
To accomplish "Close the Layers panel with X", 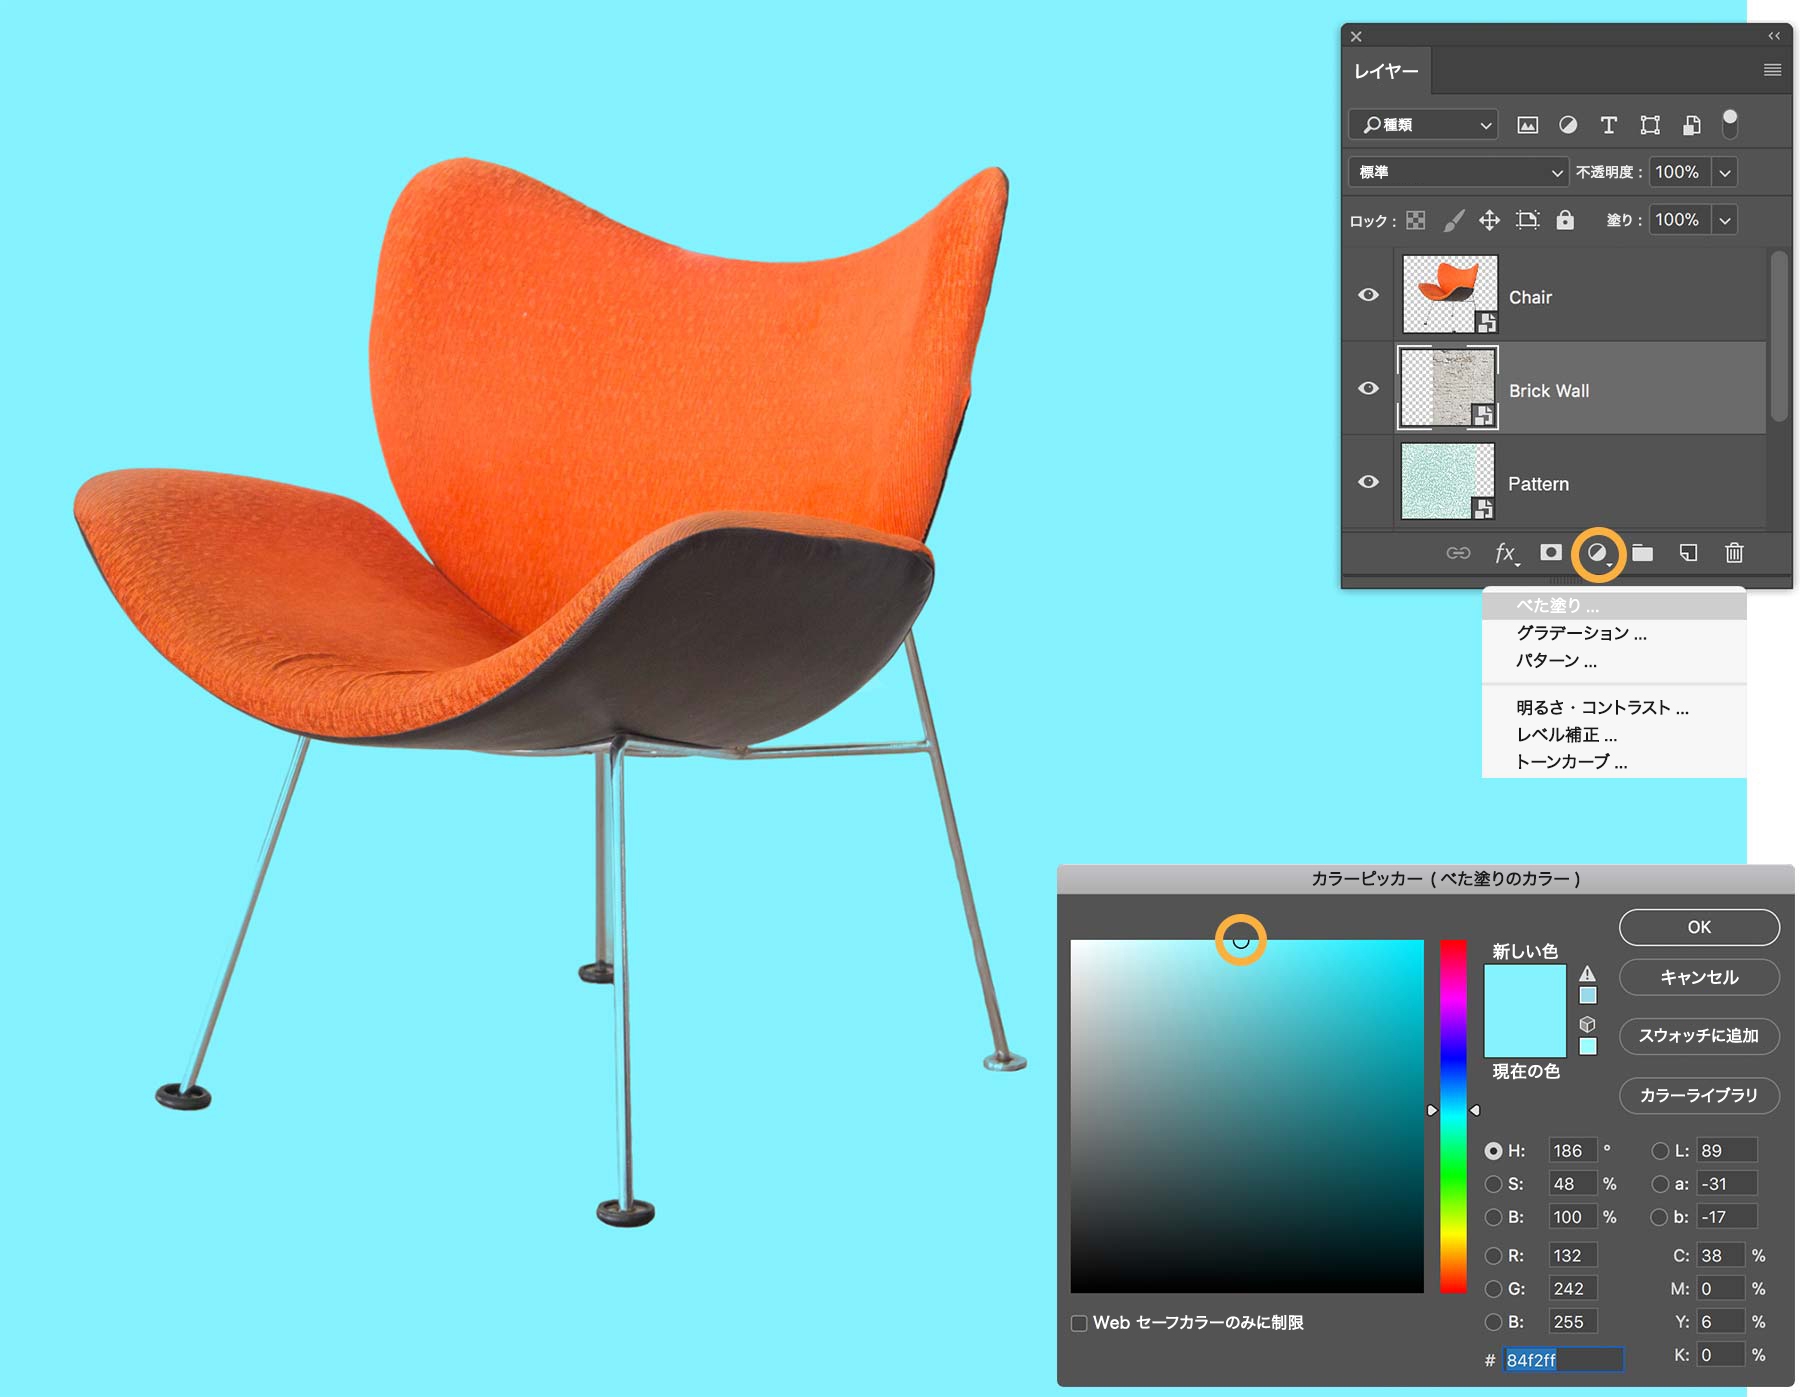I will 1356,36.
